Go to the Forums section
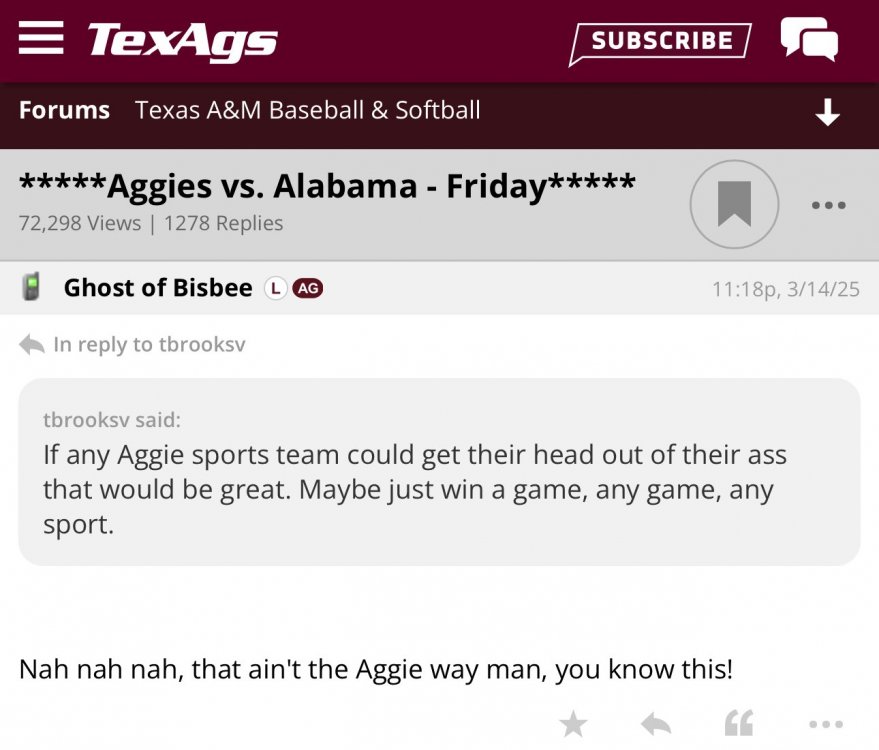This screenshot has width=879, height=750. coord(64,110)
